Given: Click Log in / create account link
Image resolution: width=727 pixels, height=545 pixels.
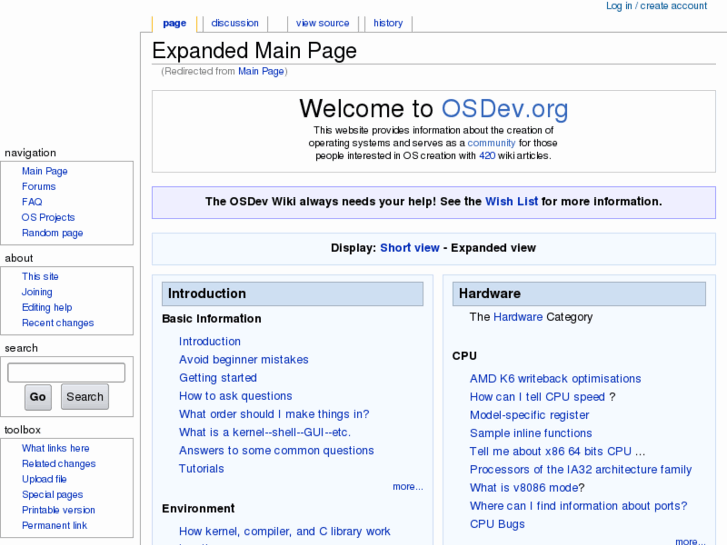Looking at the screenshot, I should point(656,6).
